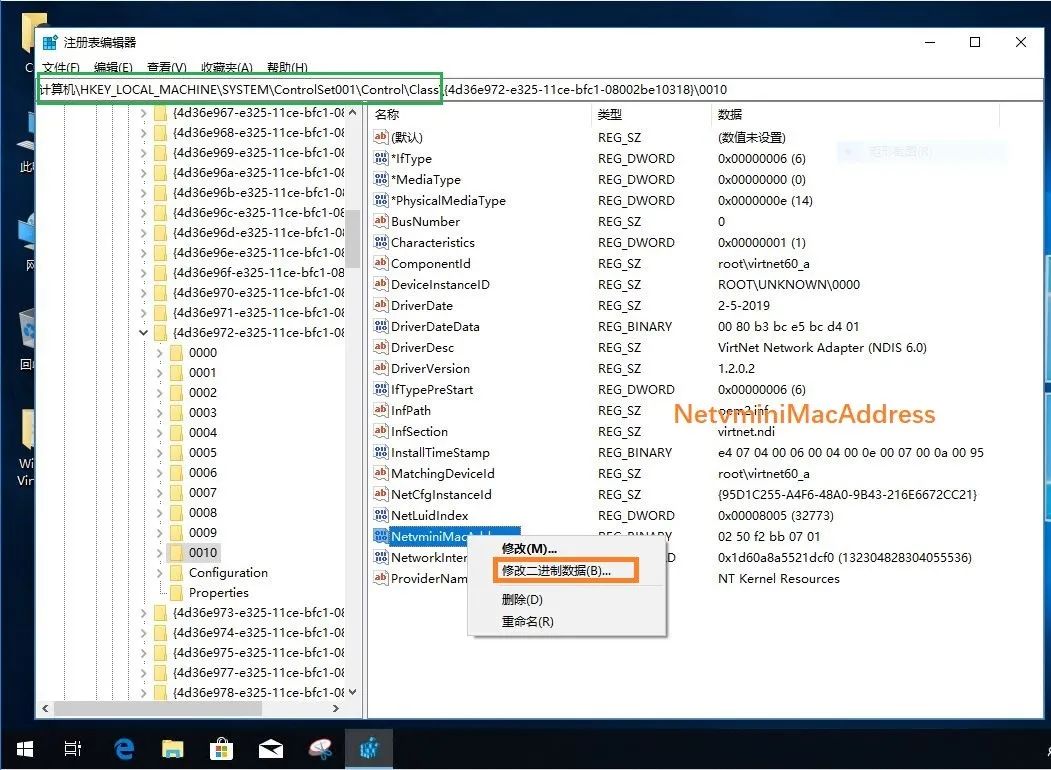The width and height of the screenshot is (1051, 770).
Task: Click the Characteristics DWORD icon
Action: point(381,243)
